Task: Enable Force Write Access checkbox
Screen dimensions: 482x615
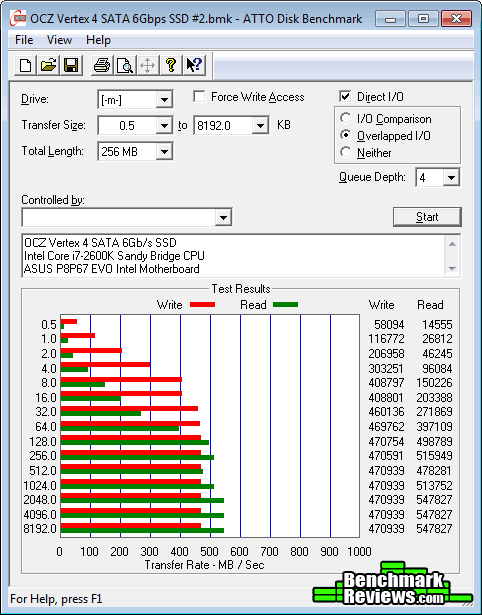Action: point(199,96)
